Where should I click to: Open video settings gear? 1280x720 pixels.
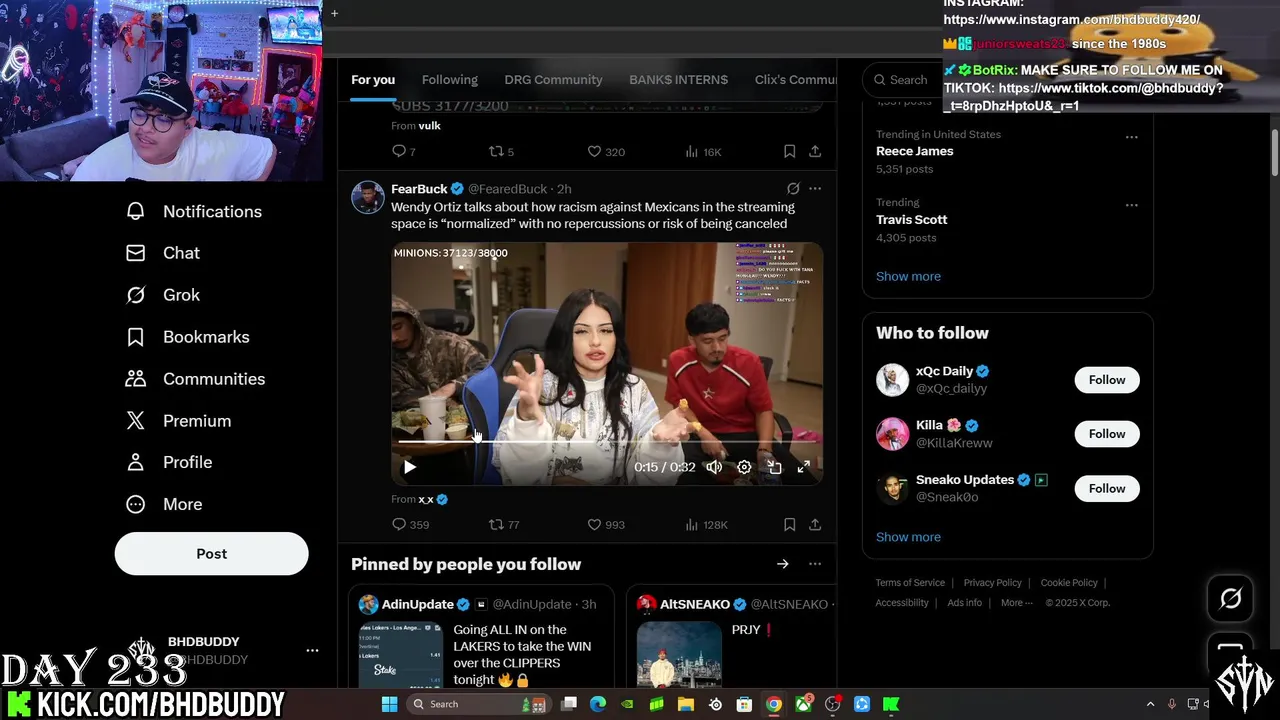click(x=744, y=467)
